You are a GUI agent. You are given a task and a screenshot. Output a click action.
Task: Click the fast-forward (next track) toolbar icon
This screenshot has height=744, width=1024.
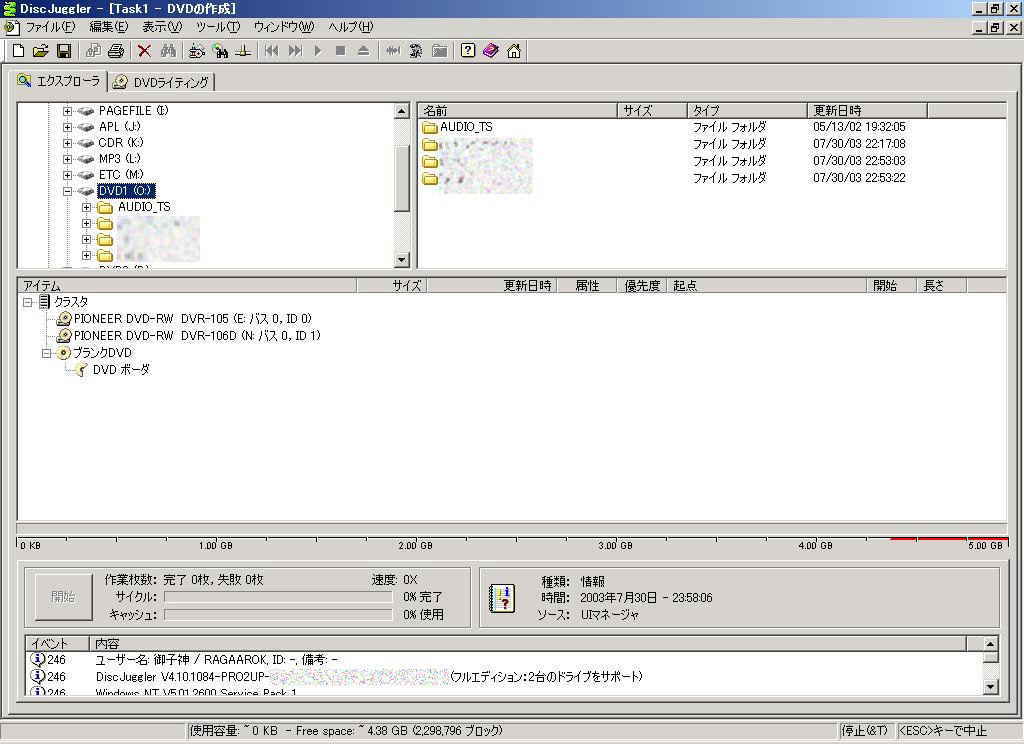pos(295,51)
